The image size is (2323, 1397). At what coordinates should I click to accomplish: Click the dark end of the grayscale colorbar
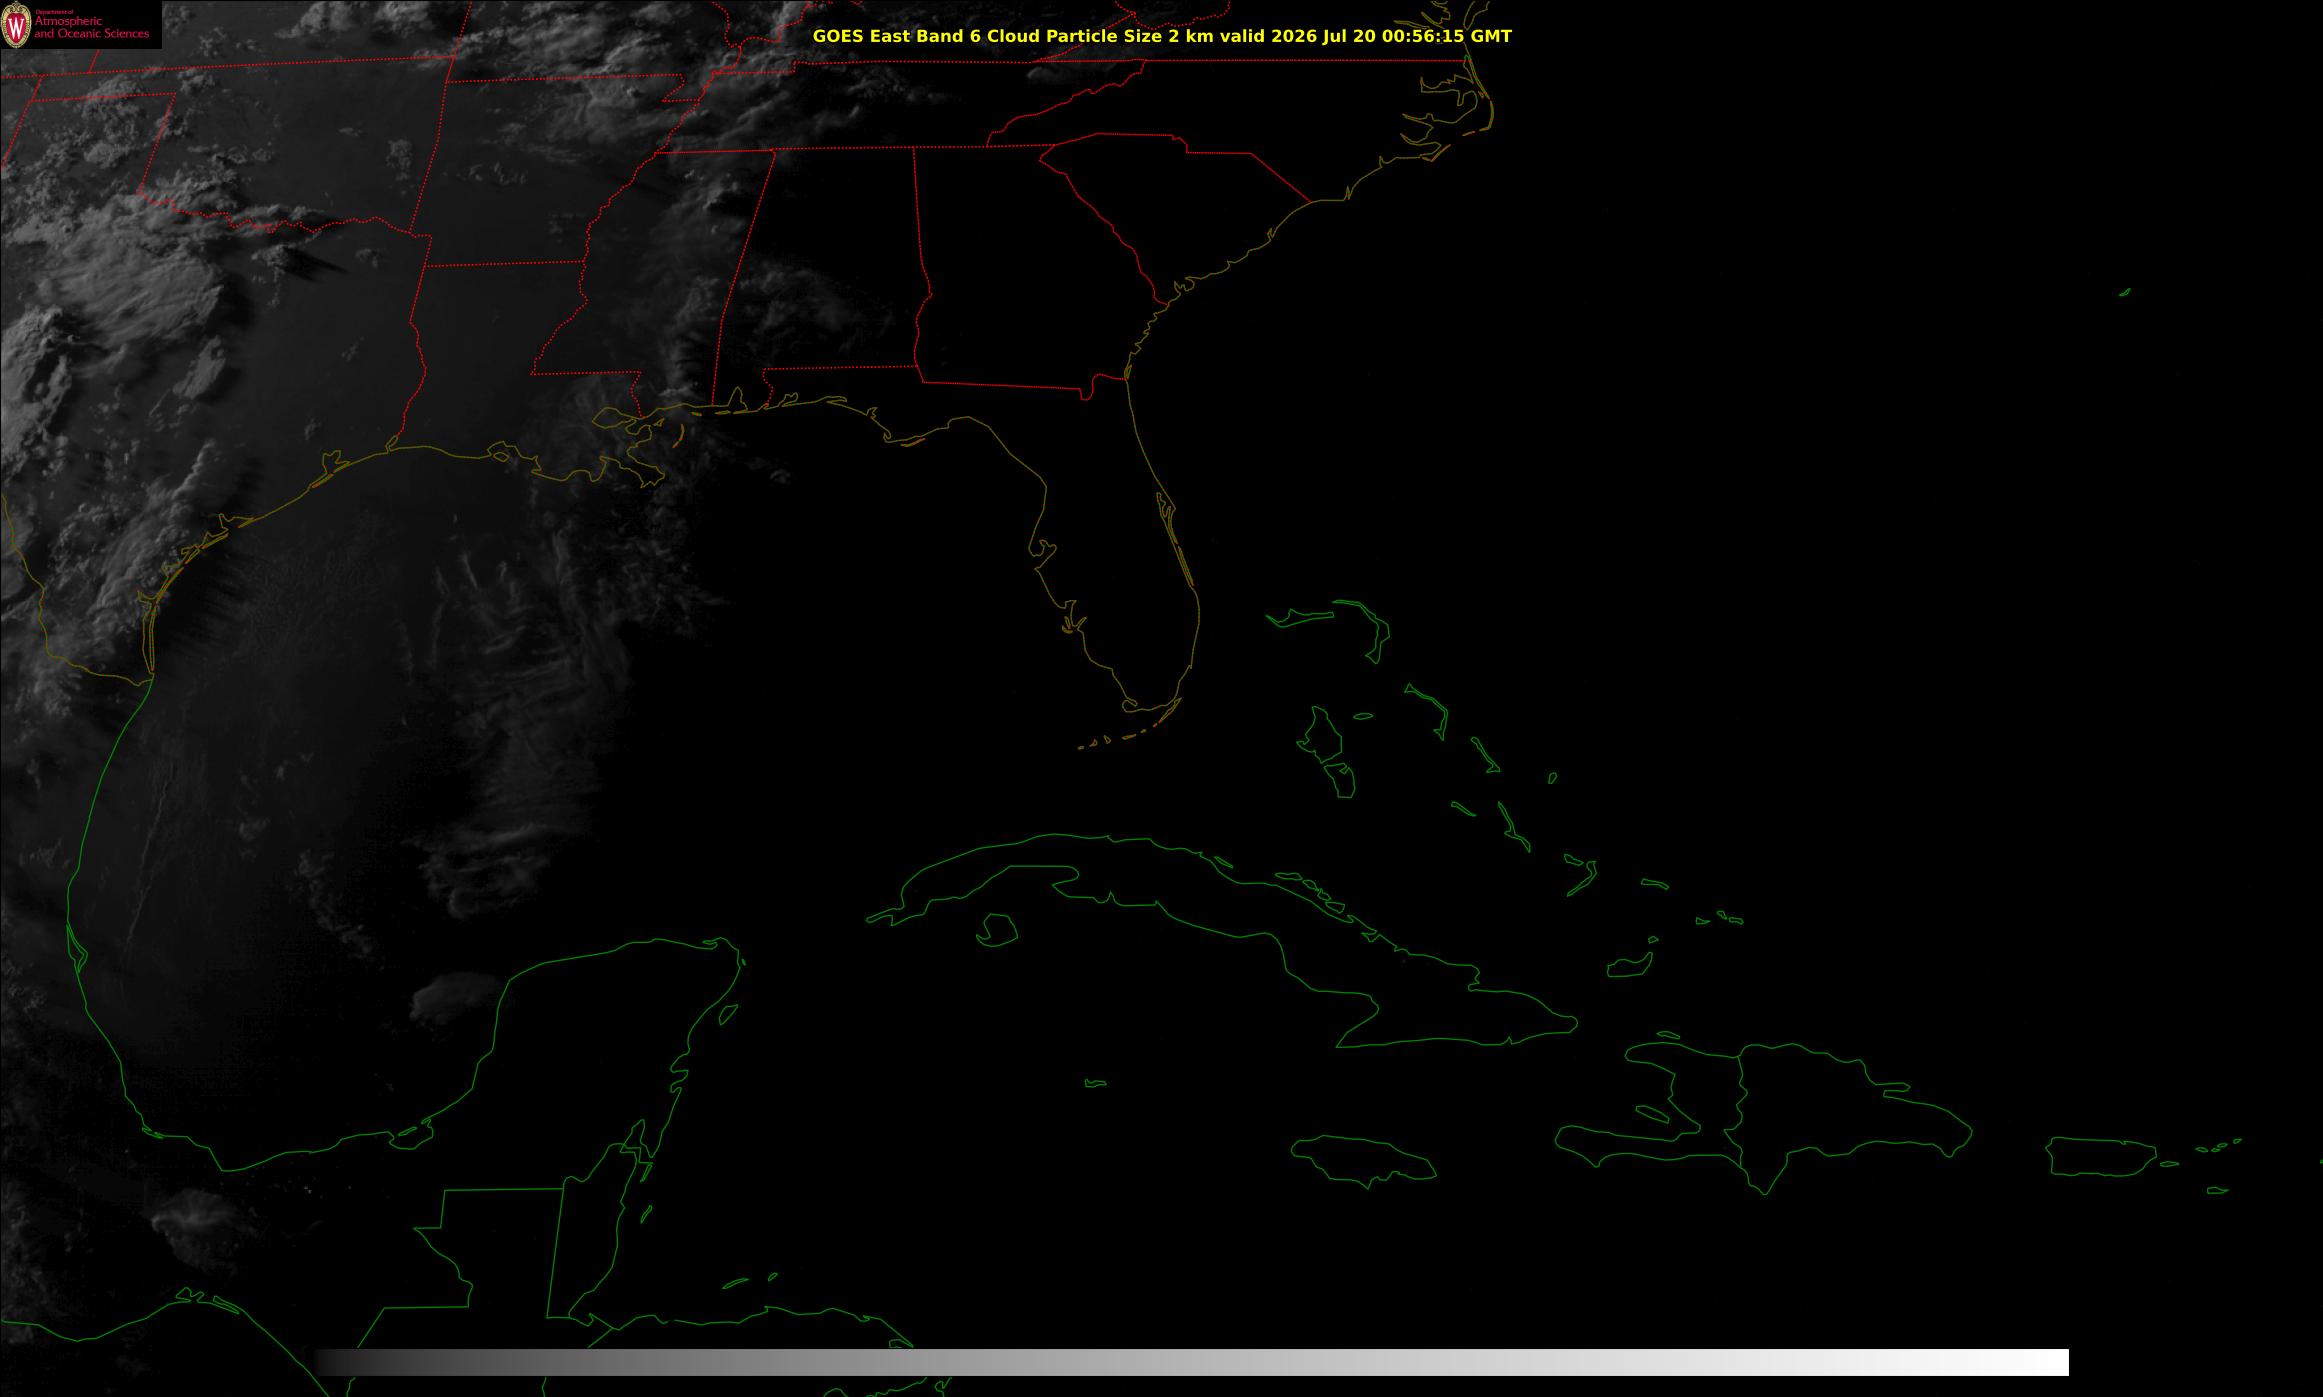coord(335,1362)
